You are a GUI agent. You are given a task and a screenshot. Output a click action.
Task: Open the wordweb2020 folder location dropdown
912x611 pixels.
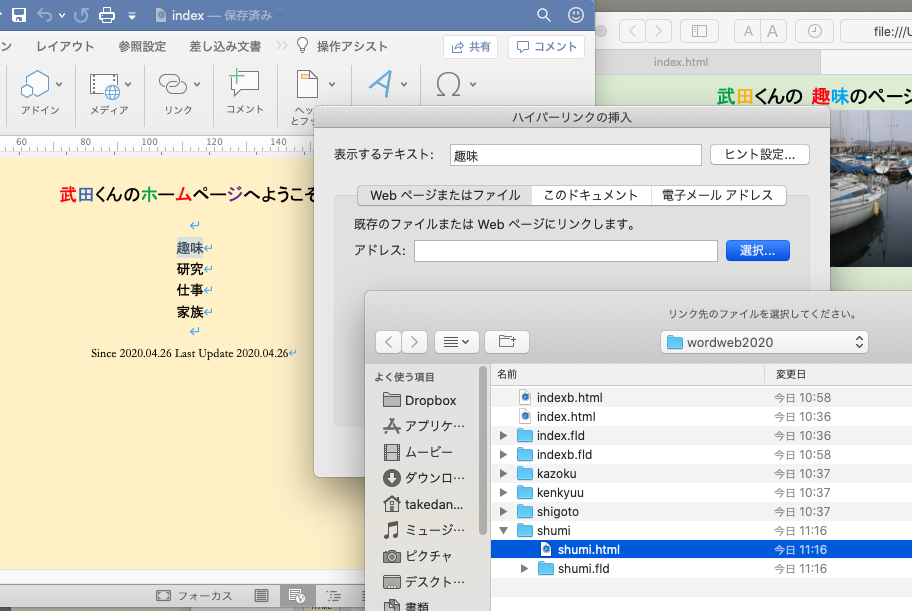point(764,342)
